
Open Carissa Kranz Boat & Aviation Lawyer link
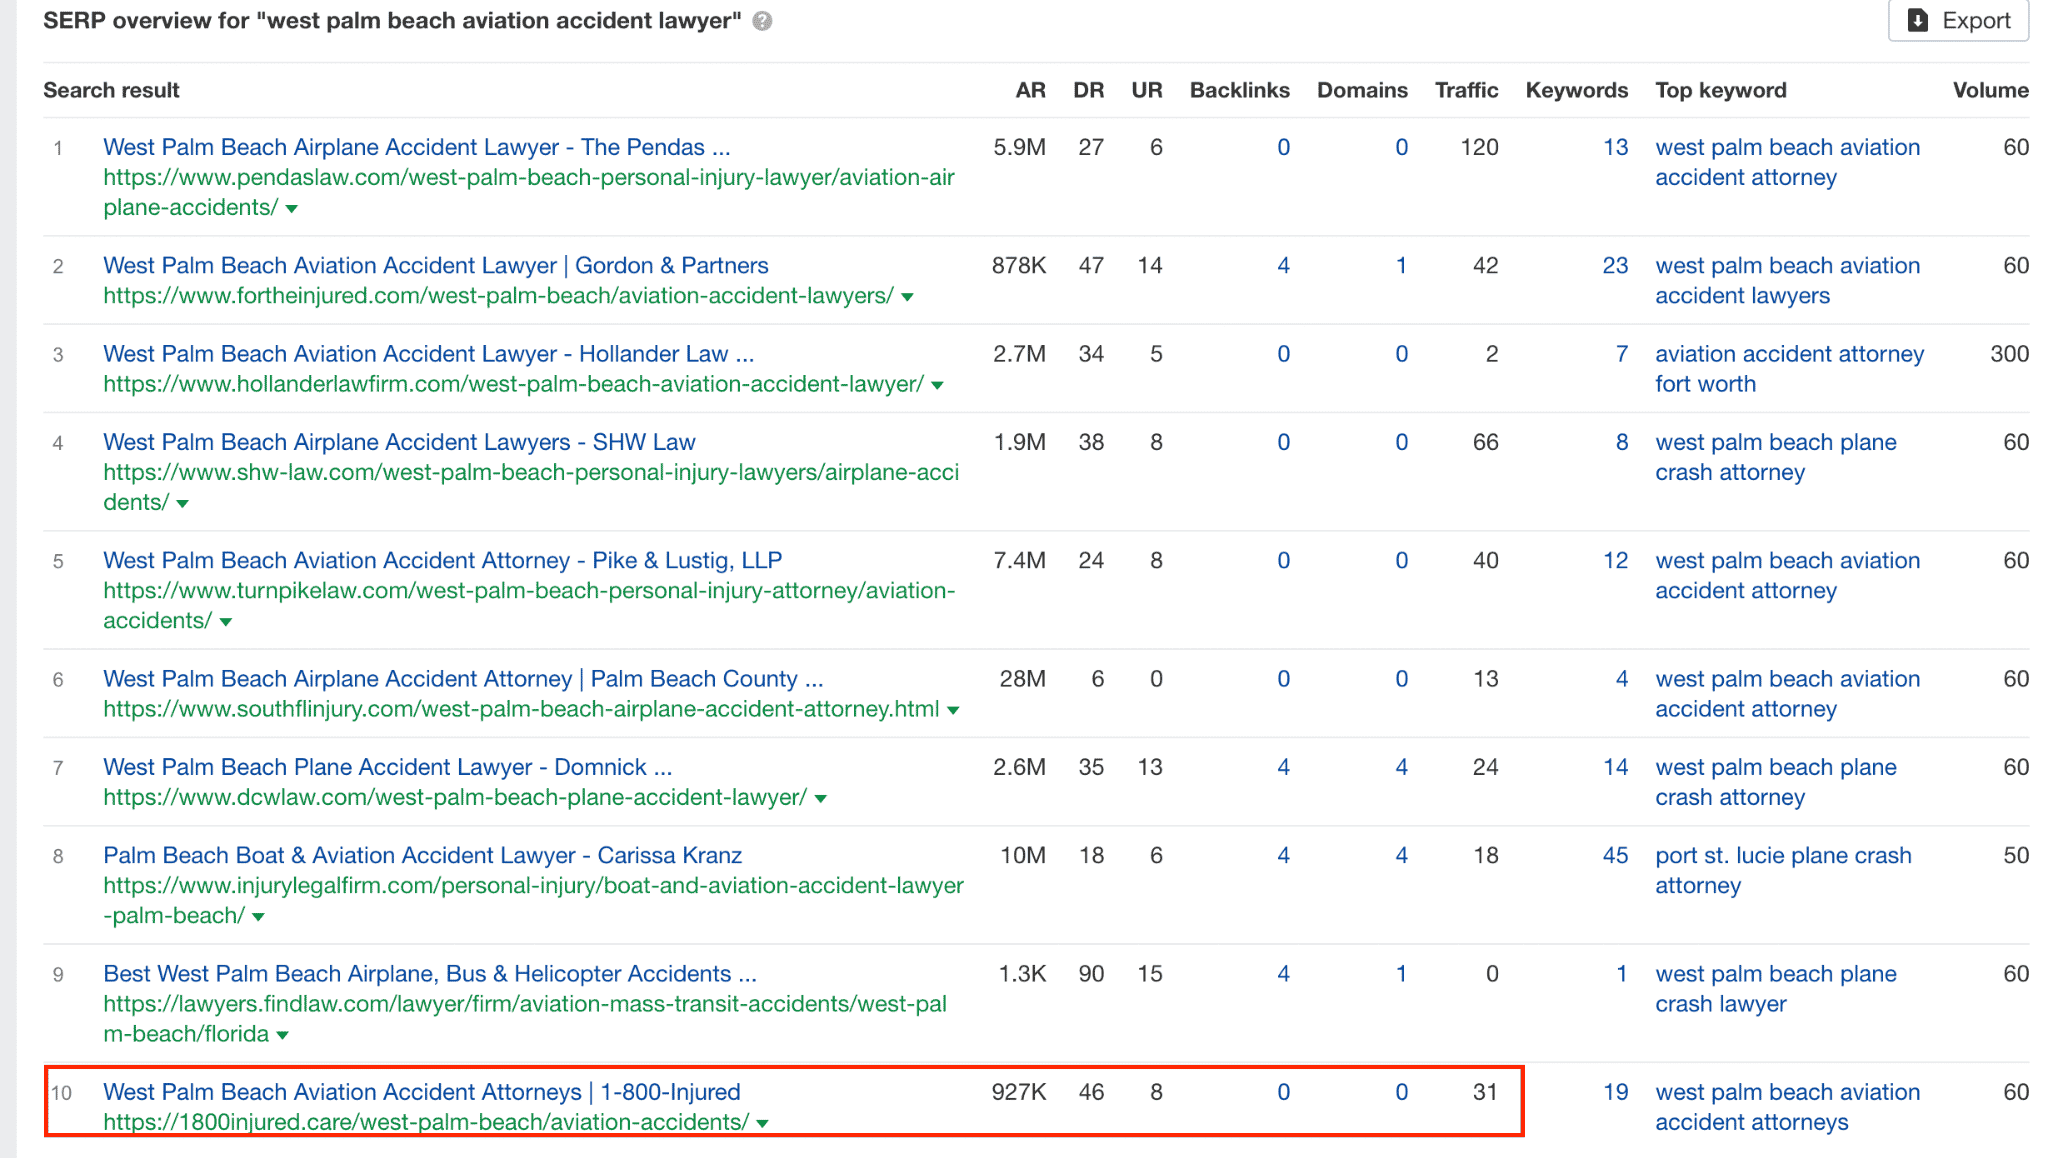point(423,855)
